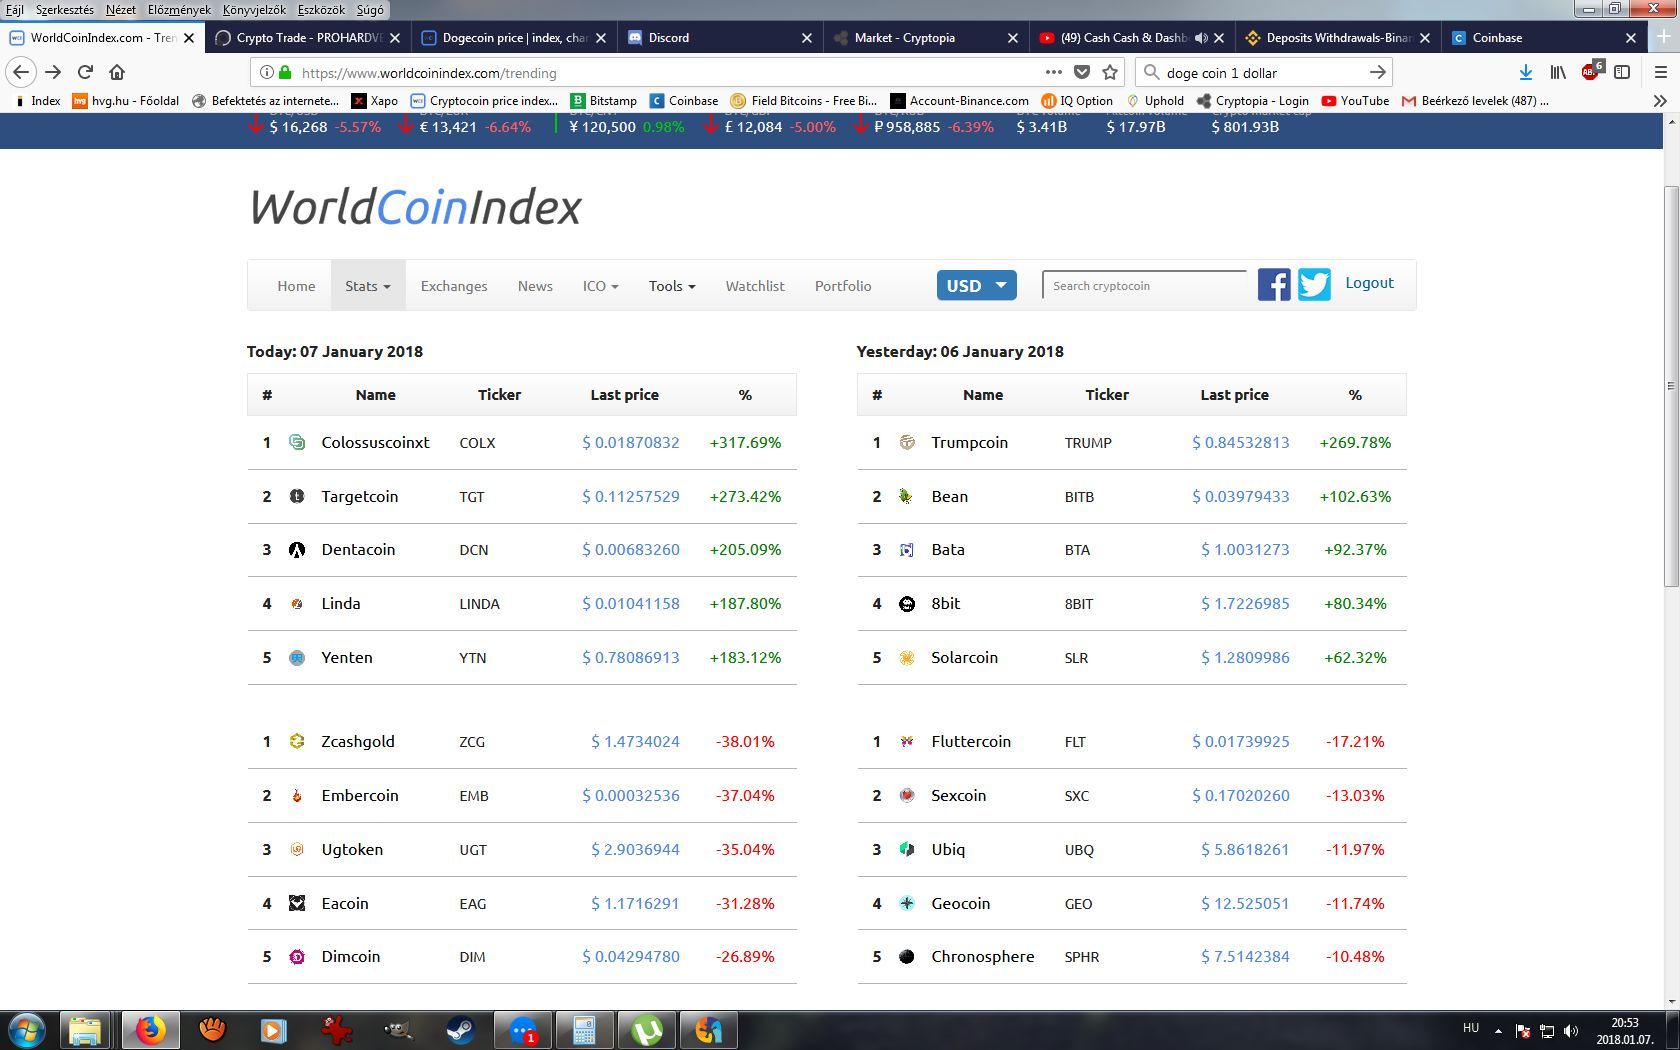Screen dimensions: 1680x1050
Task: Open the Firefox downloads arrow
Action: 1526,72
